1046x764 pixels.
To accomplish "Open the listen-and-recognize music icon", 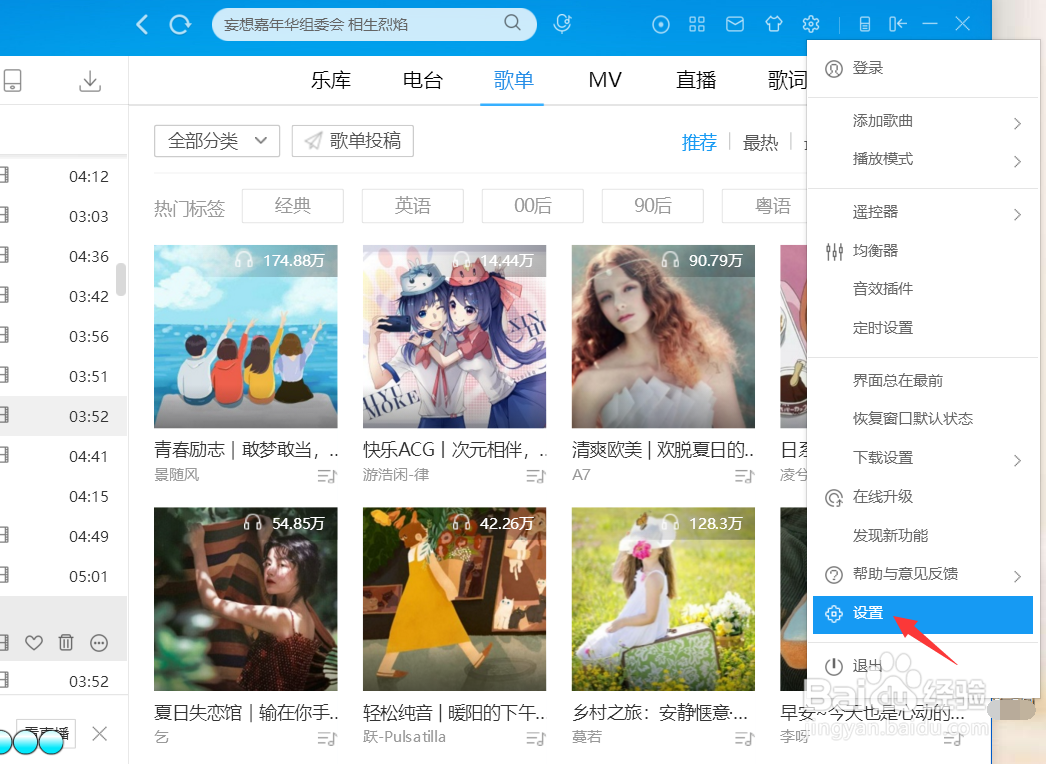I will coord(561,23).
